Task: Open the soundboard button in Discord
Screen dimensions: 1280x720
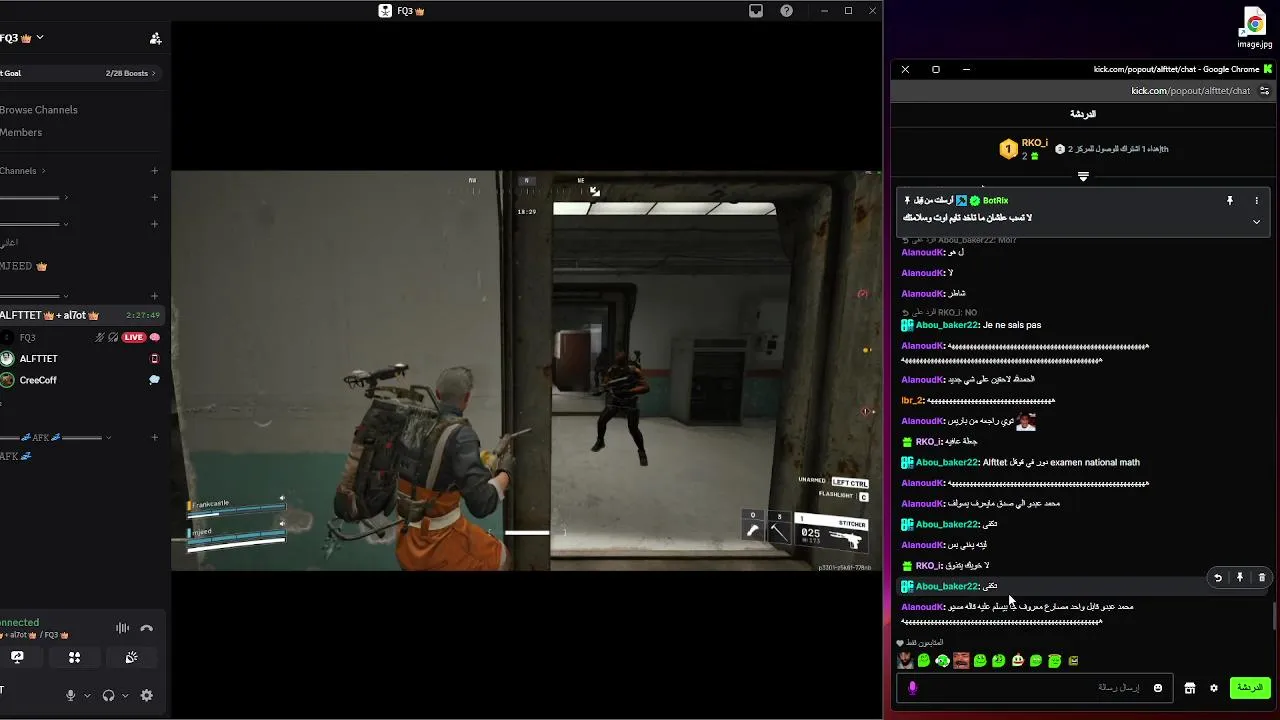Action: pos(131,657)
